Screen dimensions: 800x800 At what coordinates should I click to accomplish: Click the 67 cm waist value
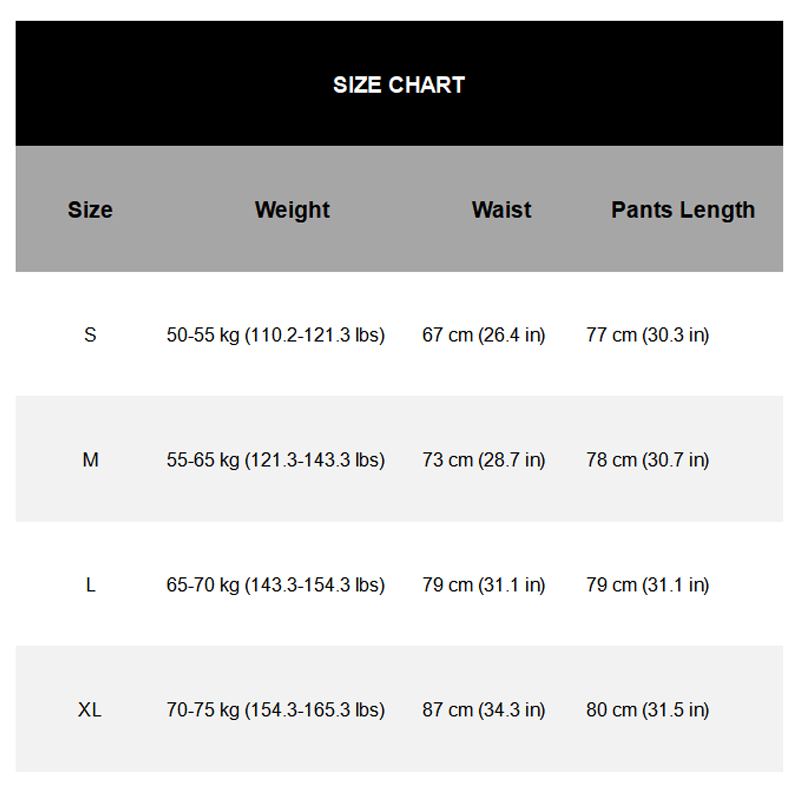pyautogui.click(x=484, y=335)
